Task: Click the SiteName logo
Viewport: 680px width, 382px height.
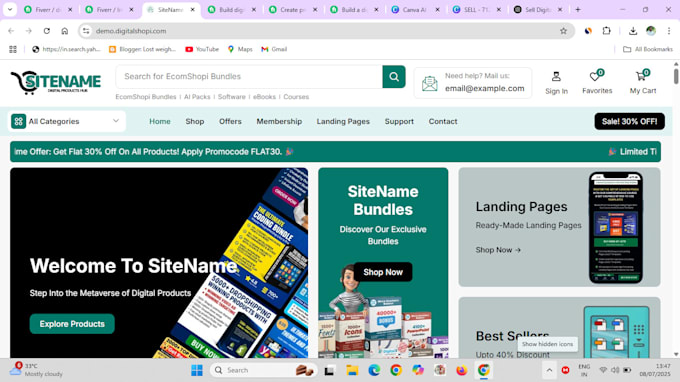Action: [x=56, y=82]
